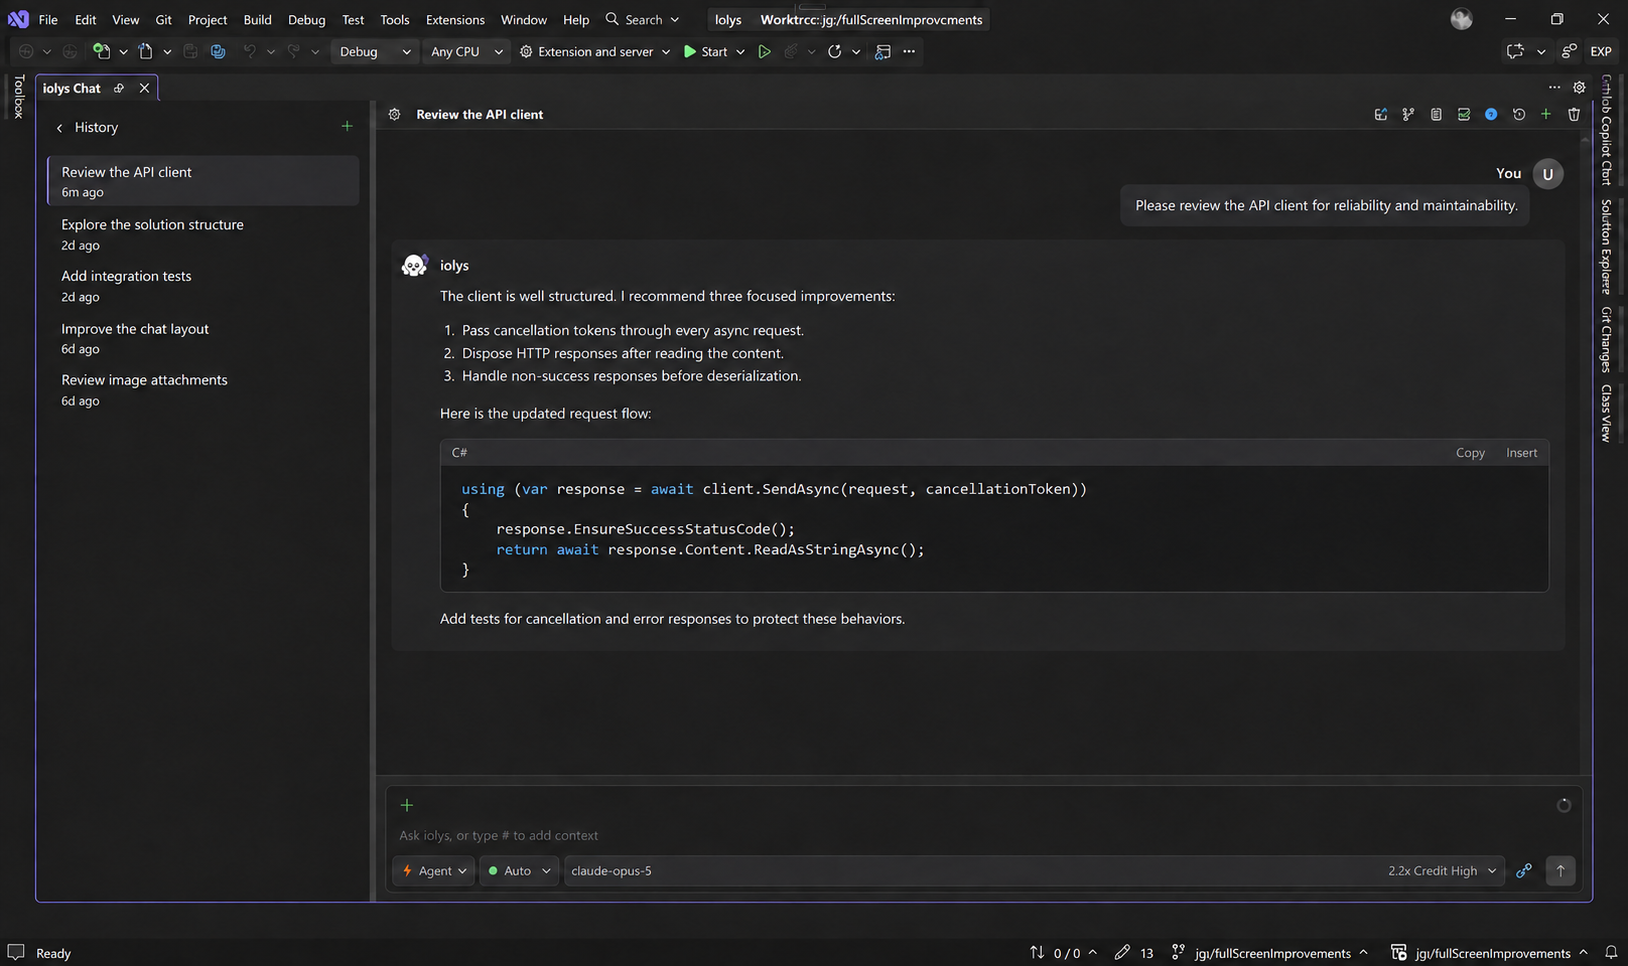Insert the C# code block
The width and height of the screenshot is (1628, 966).
[x=1521, y=453]
